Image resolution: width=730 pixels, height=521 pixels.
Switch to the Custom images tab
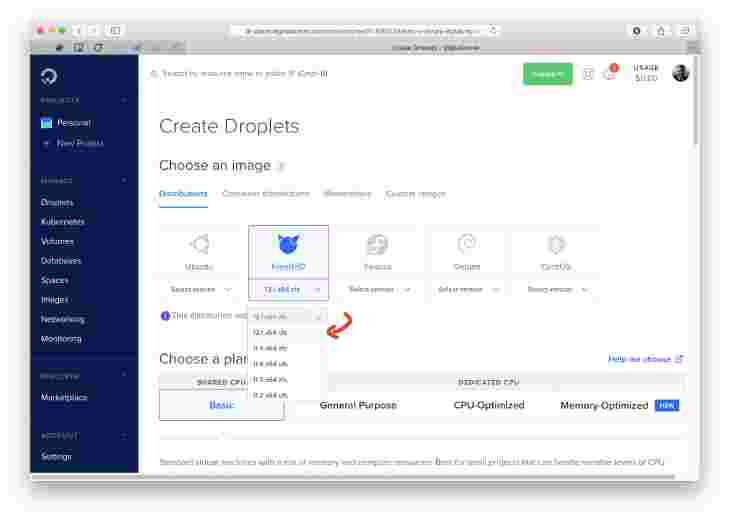(x=415, y=194)
